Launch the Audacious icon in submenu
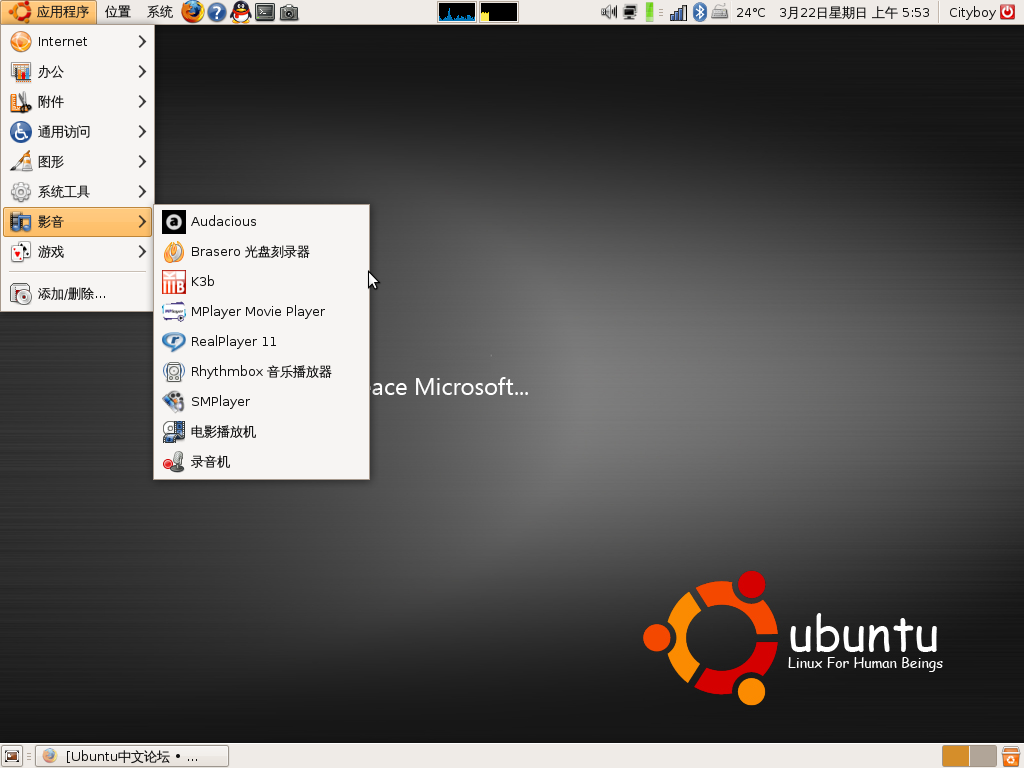 coord(174,222)
